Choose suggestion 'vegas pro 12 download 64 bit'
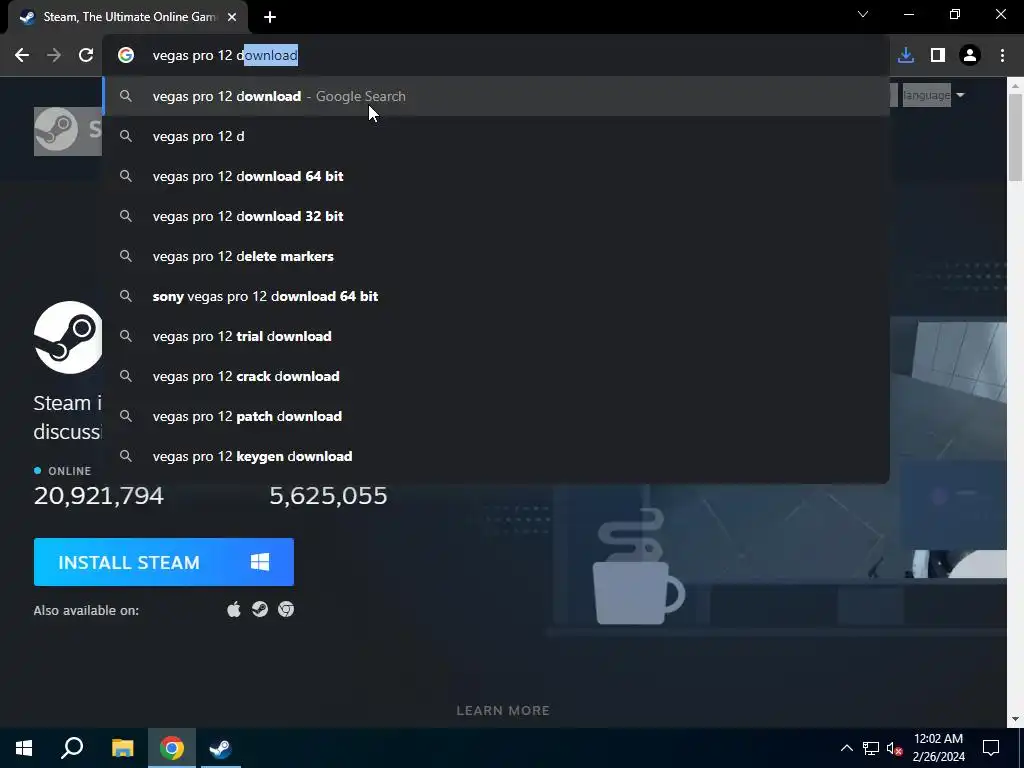1024x768 pixels. 496,176
